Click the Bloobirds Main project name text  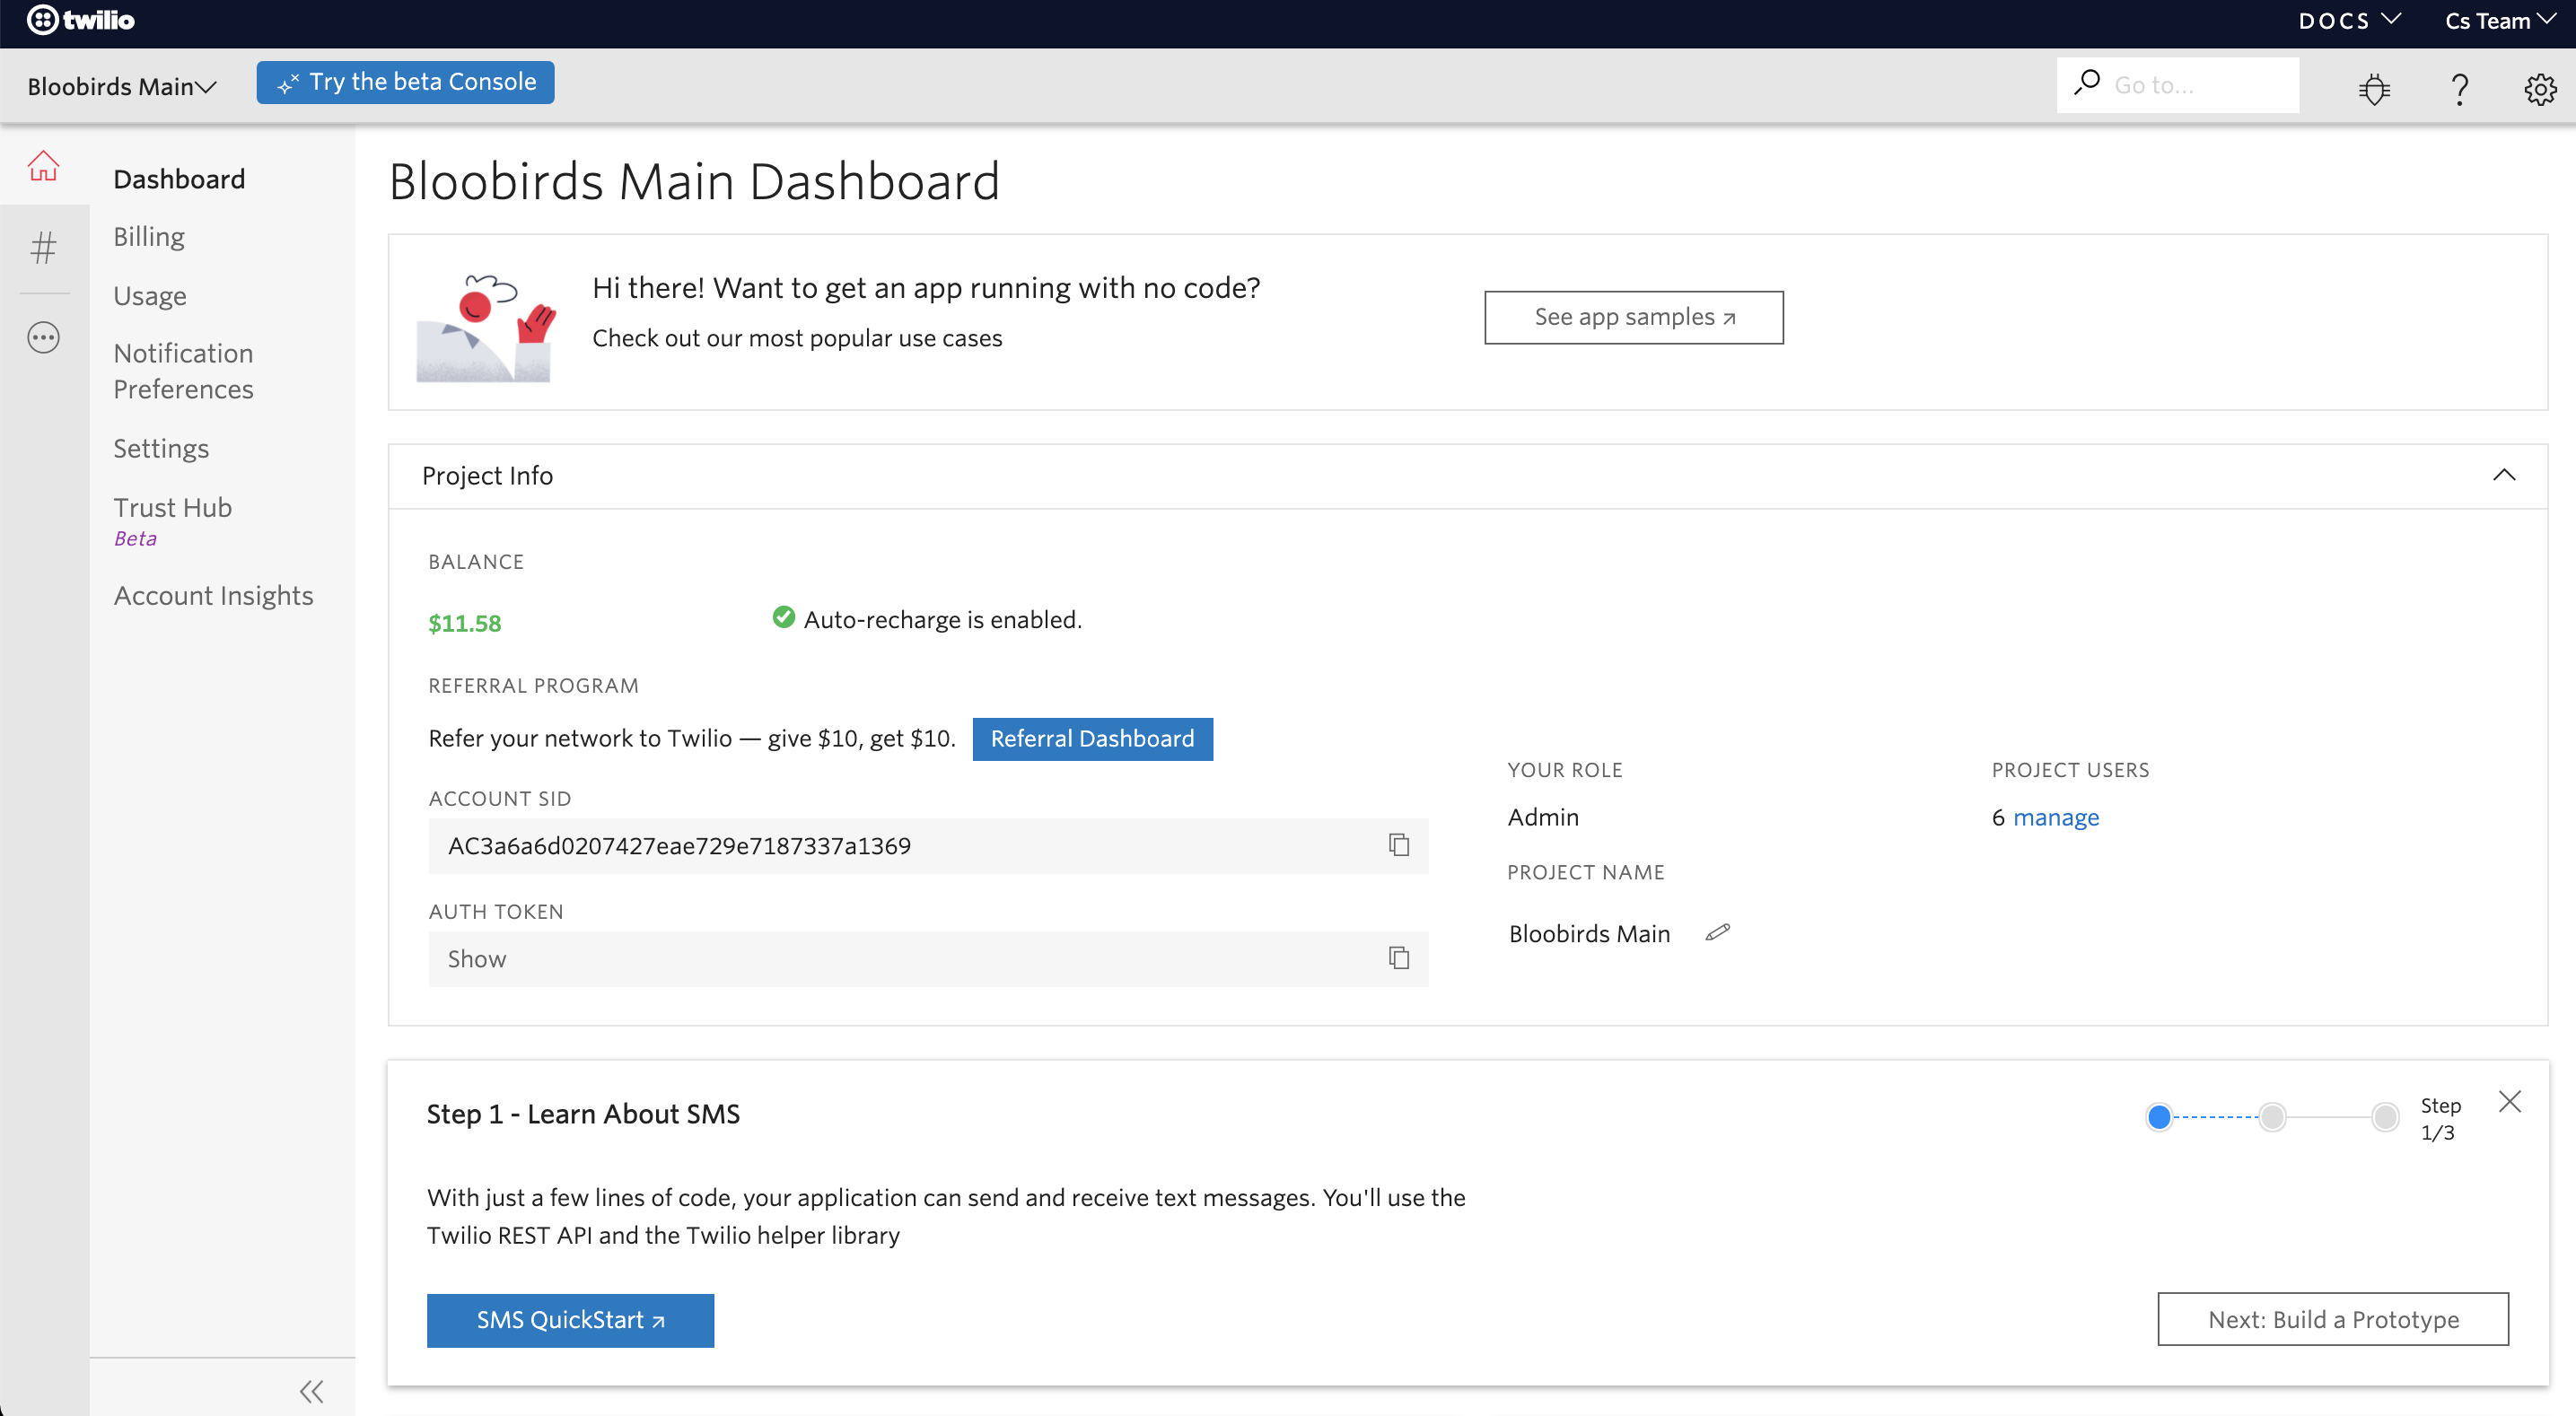tap(1589, 933)
